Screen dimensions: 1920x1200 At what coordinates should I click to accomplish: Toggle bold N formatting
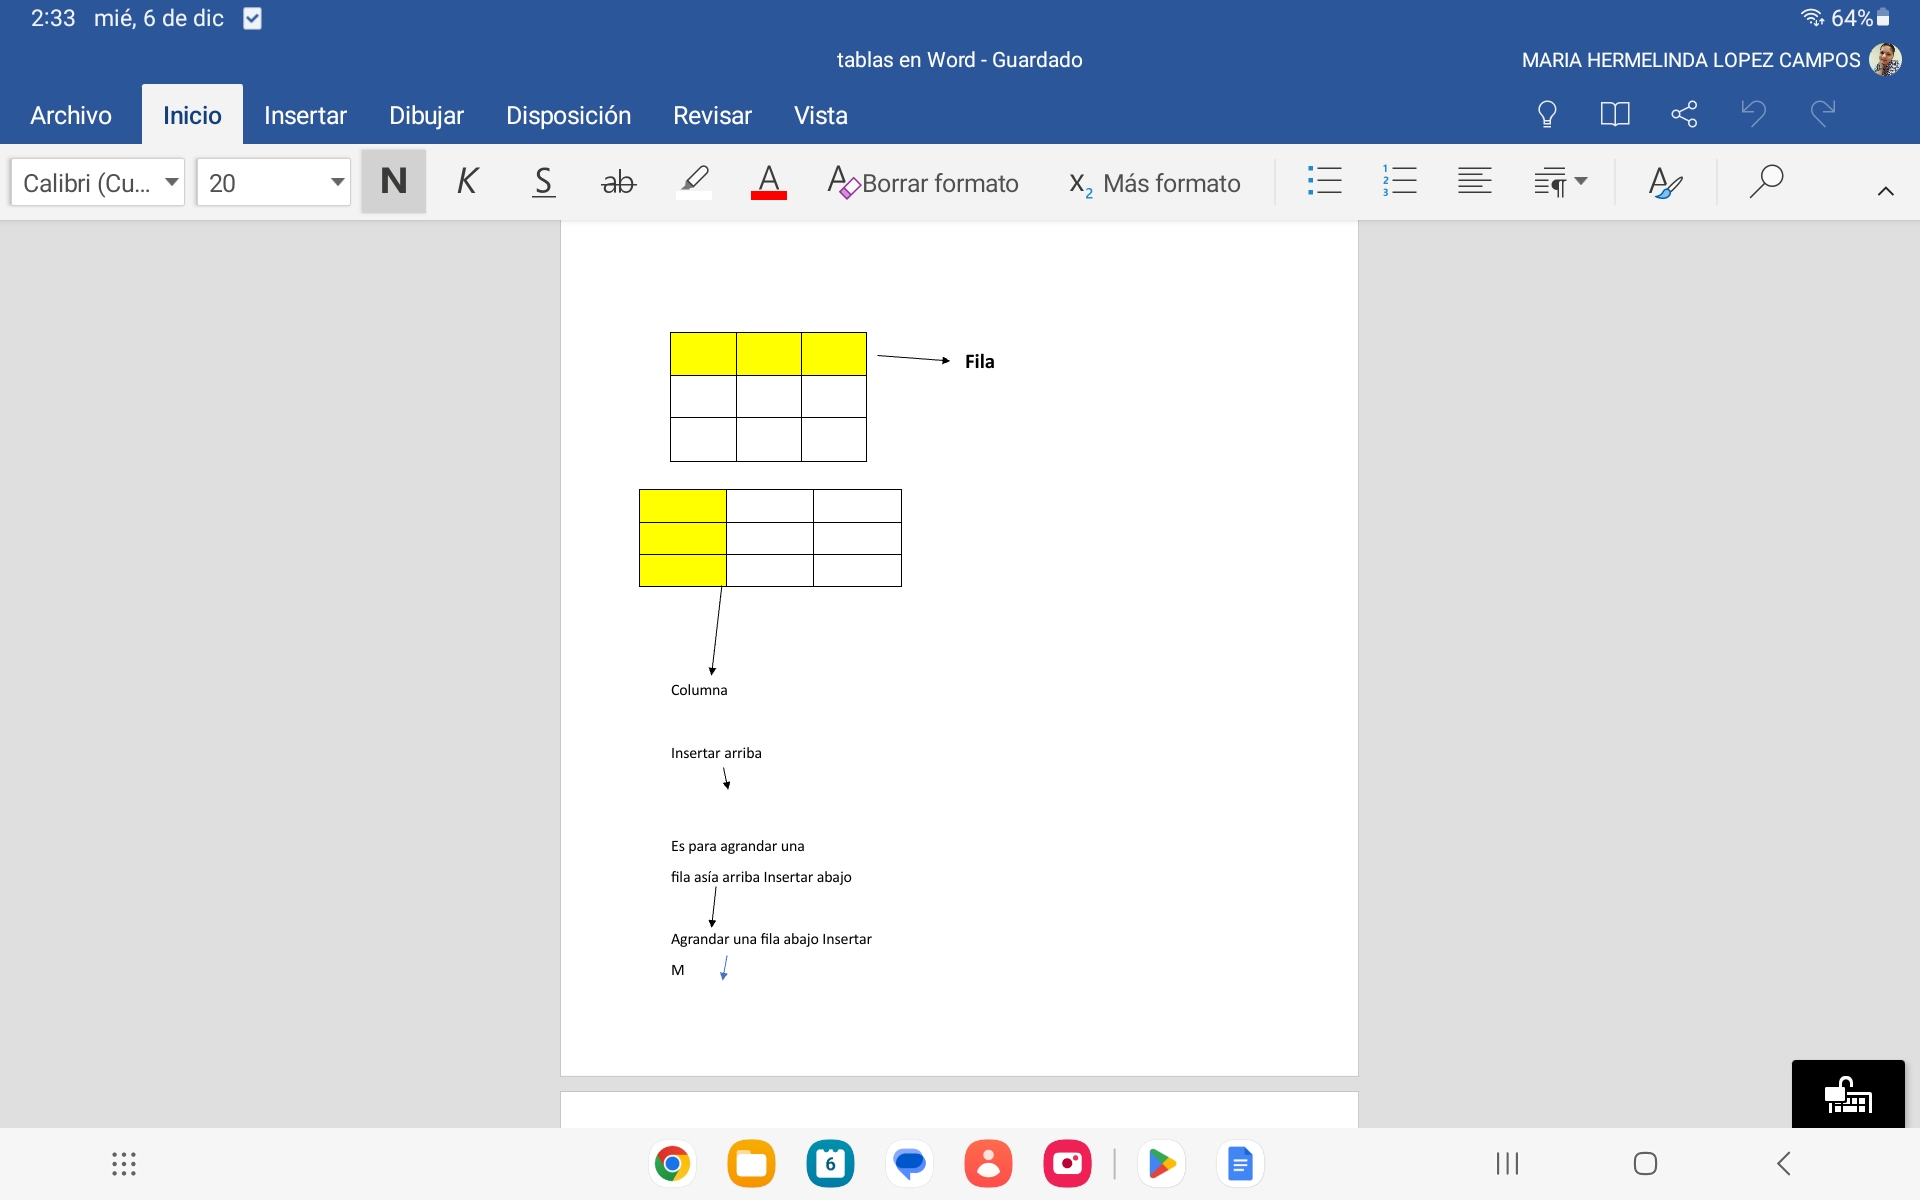[393, 182]
